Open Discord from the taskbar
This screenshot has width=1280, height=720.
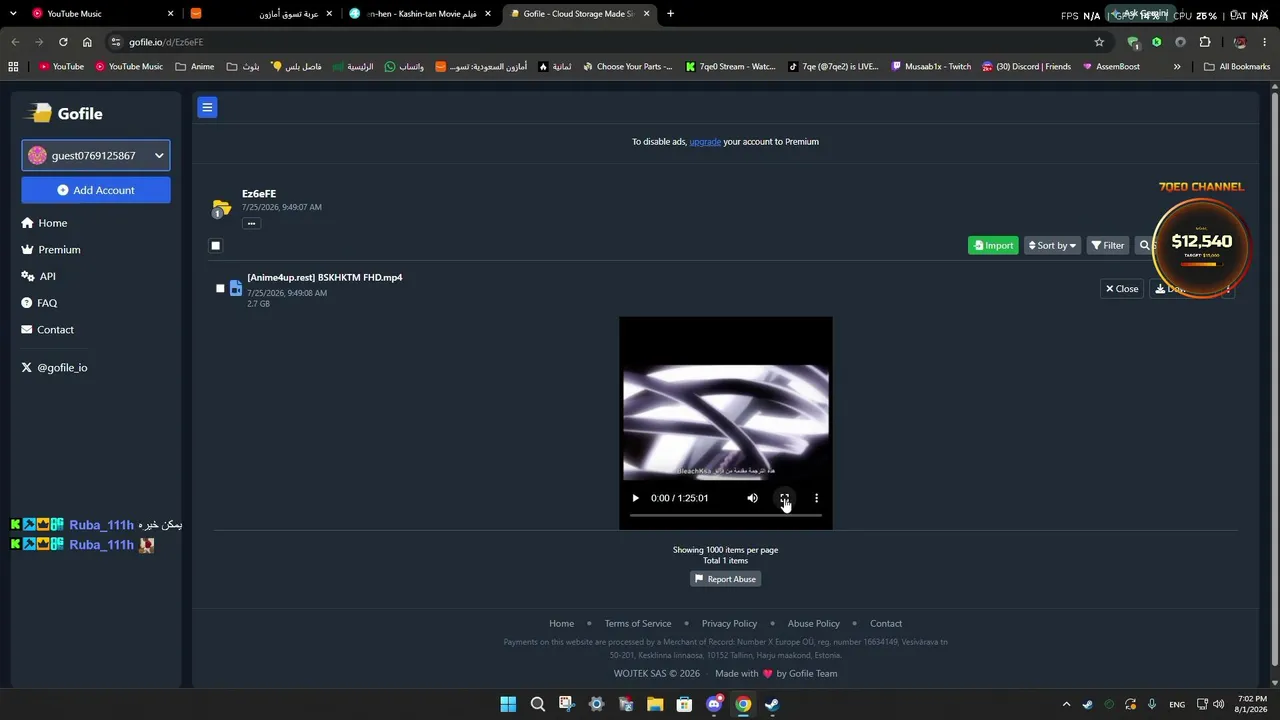(714, 704)
